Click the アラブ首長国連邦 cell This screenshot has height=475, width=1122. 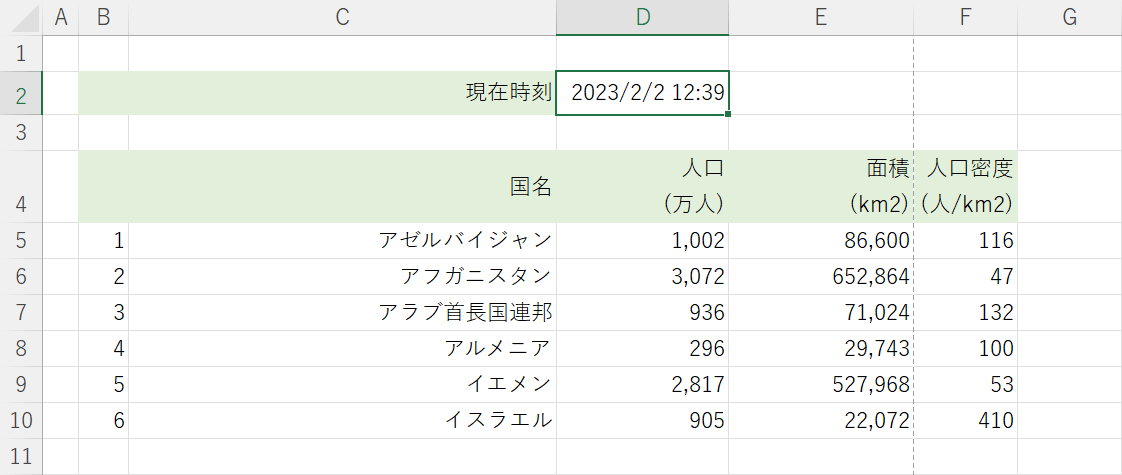pos(342,312)
